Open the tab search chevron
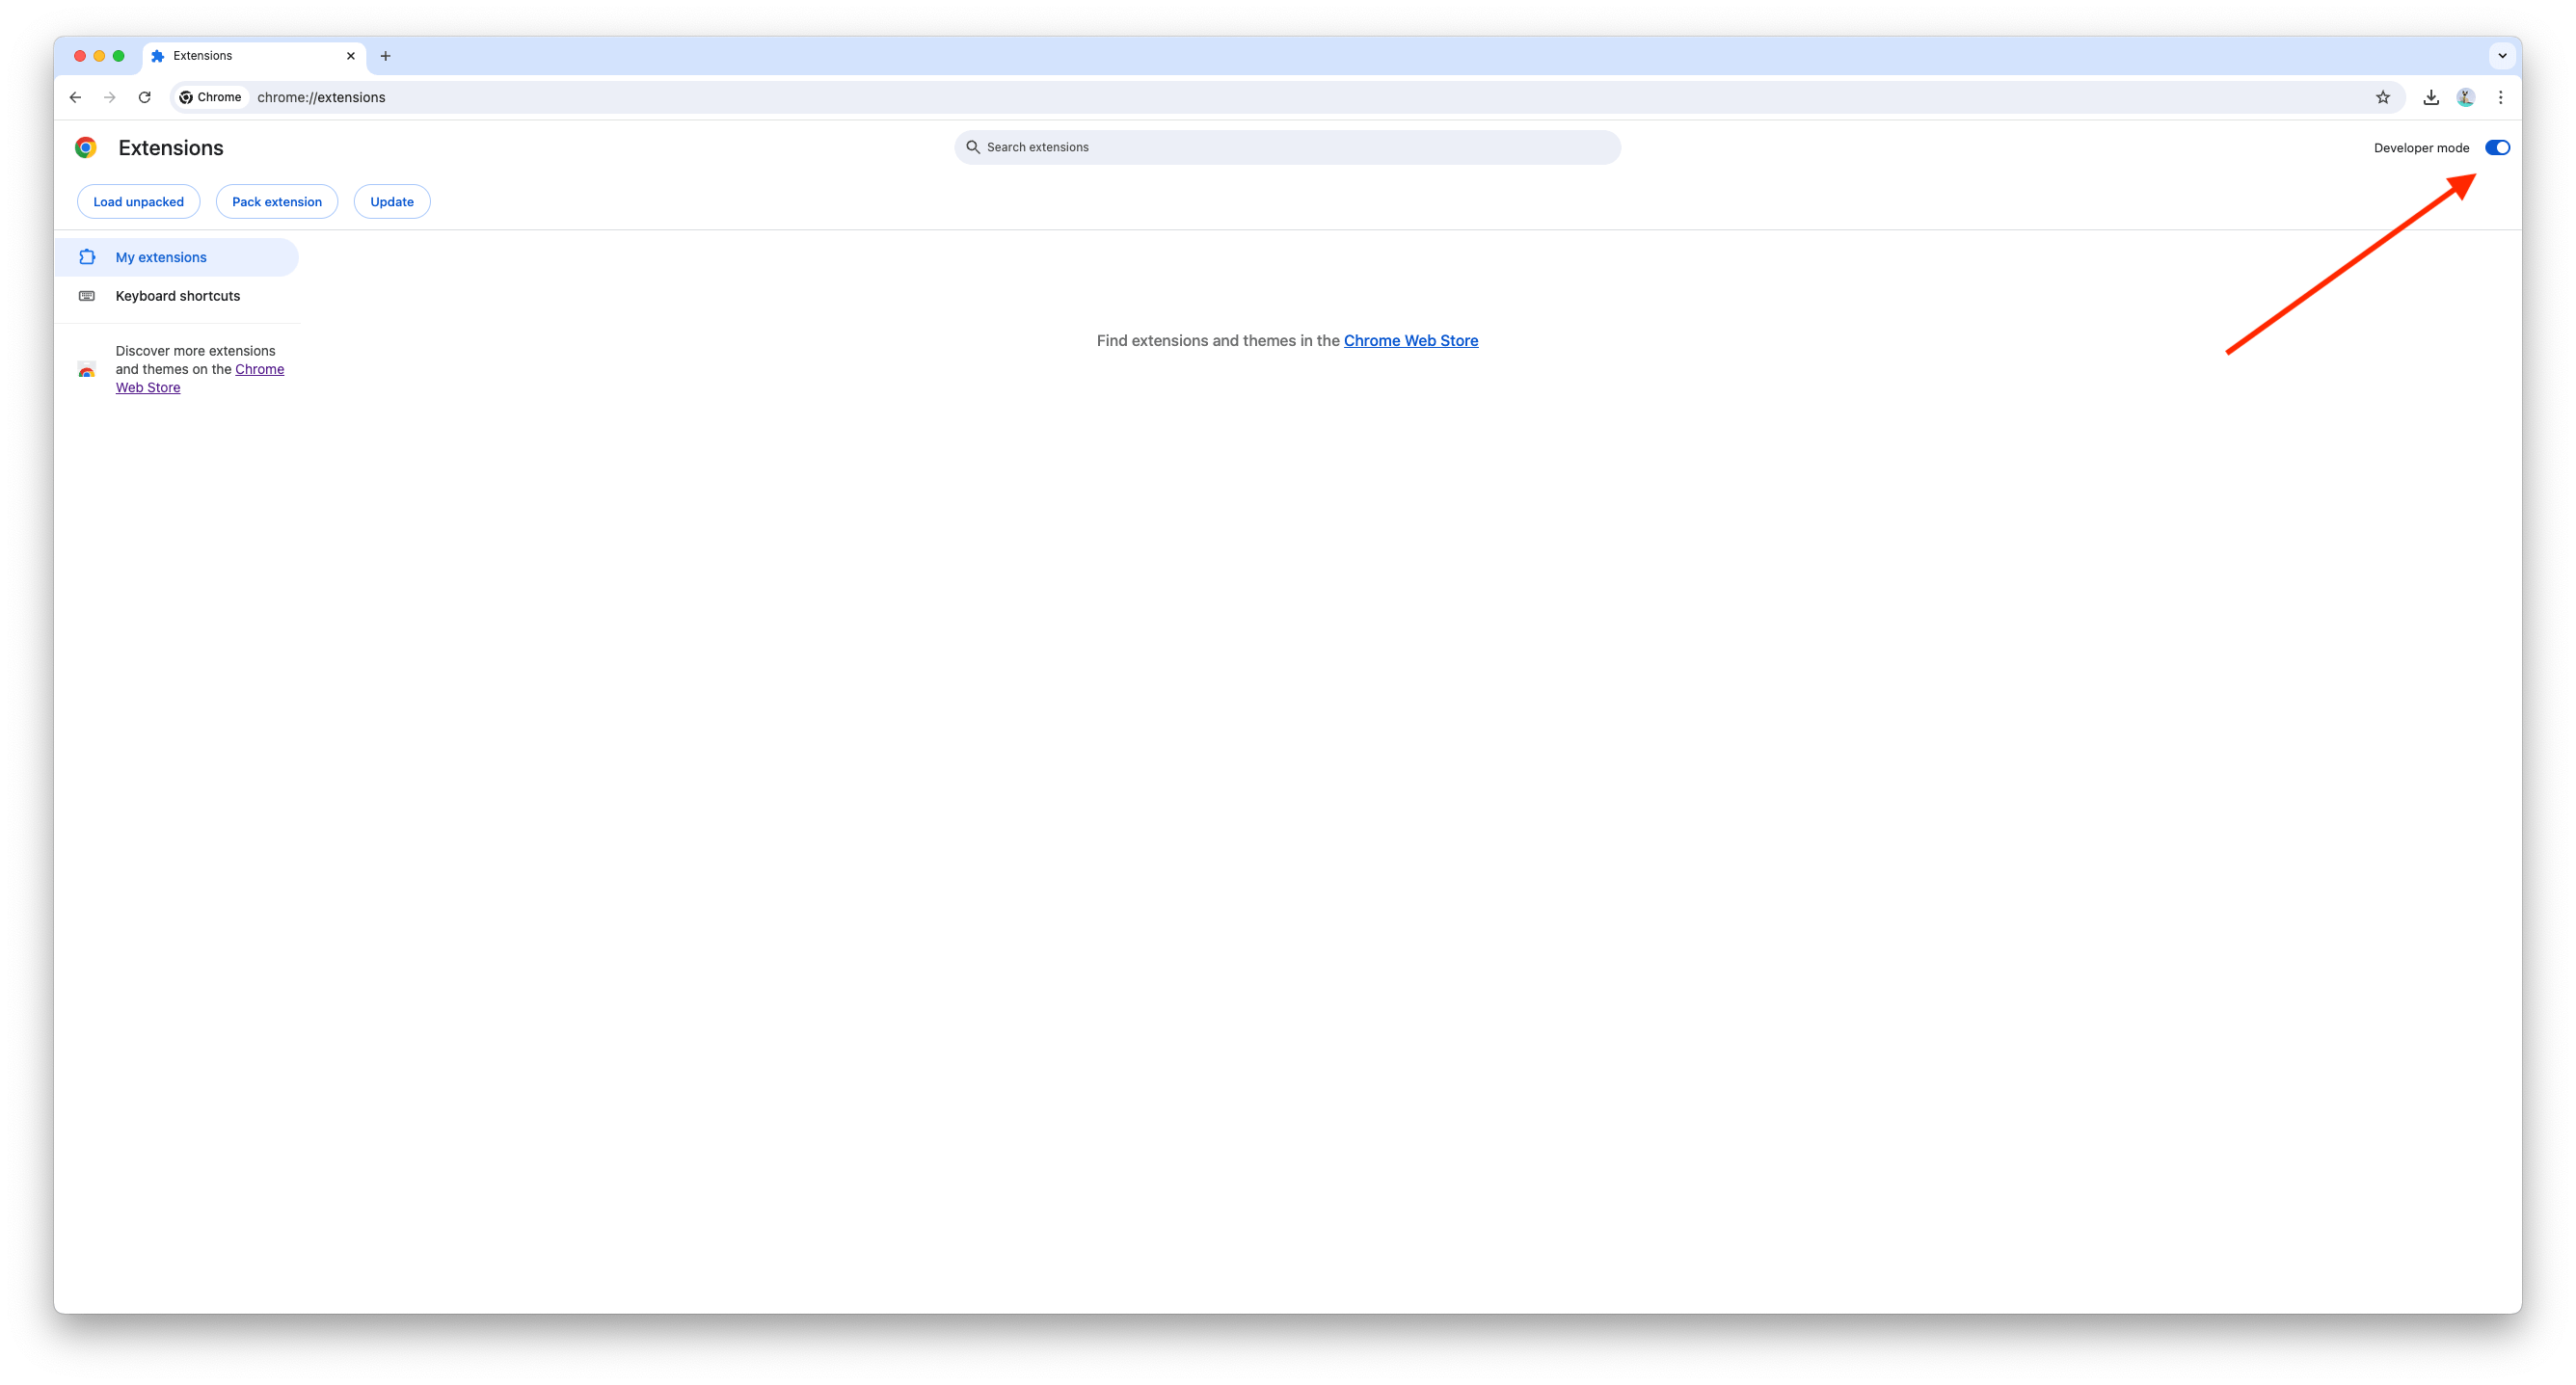The image size is (2576, 1385). point(2502,56)
